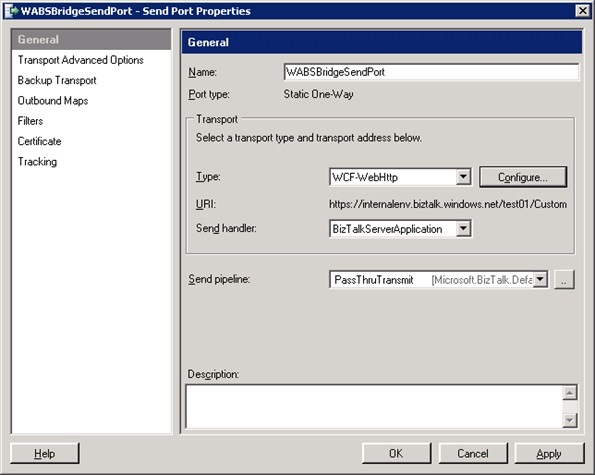Viewport: 595px width, 476px height.
Task: Click the Type label in Transport group
Action: coord(208,177)
